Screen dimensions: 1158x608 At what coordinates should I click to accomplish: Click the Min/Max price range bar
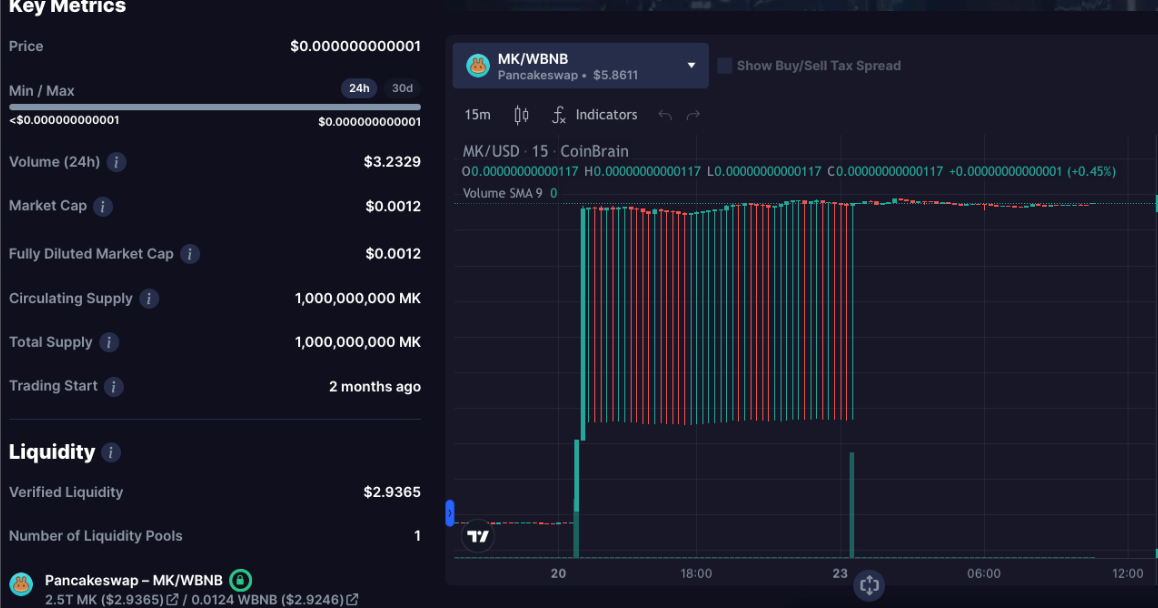tap(214, 106)
